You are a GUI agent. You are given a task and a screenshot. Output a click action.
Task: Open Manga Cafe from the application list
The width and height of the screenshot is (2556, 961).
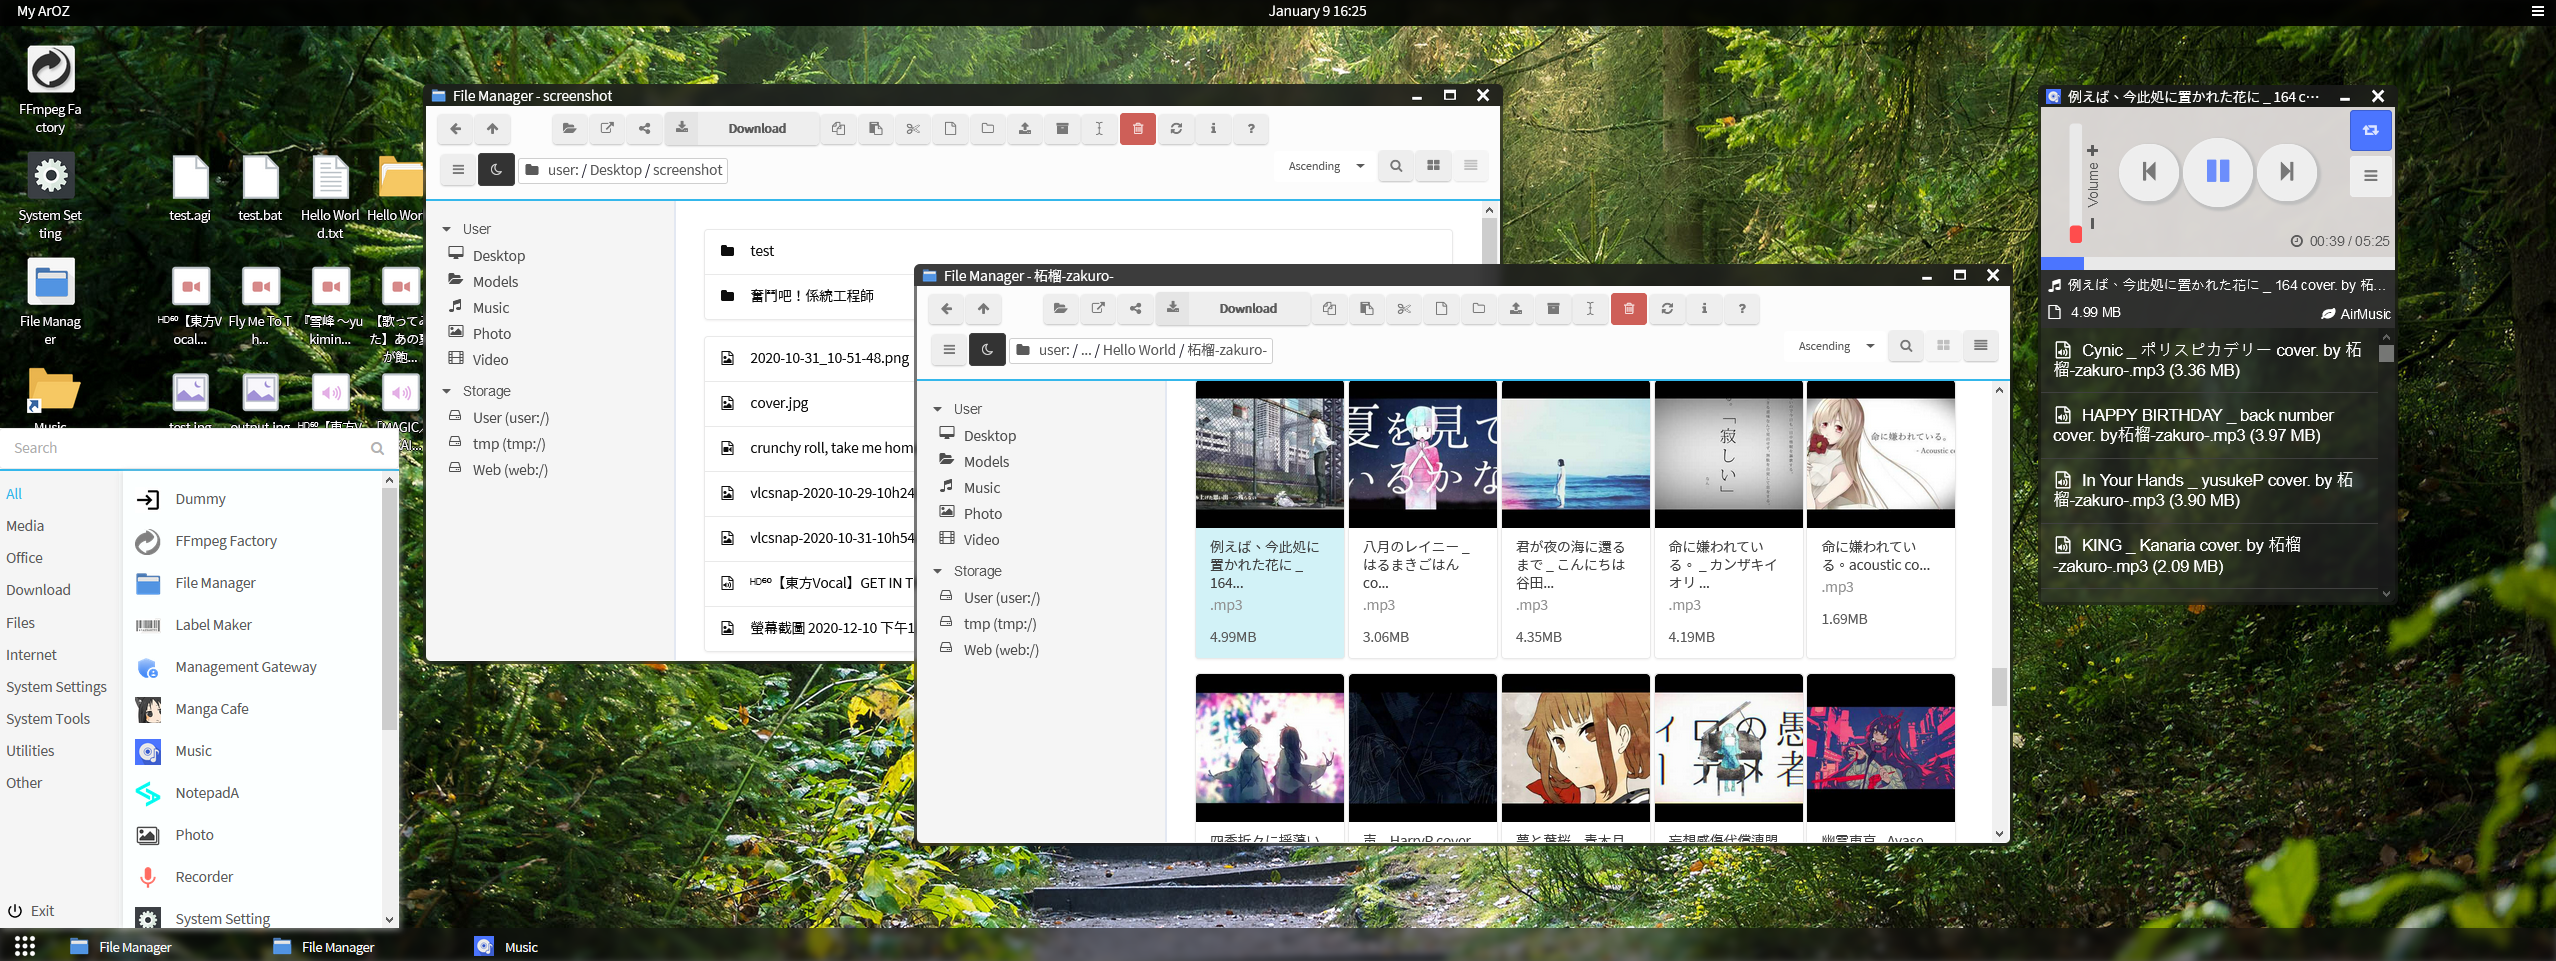(212, 709)
